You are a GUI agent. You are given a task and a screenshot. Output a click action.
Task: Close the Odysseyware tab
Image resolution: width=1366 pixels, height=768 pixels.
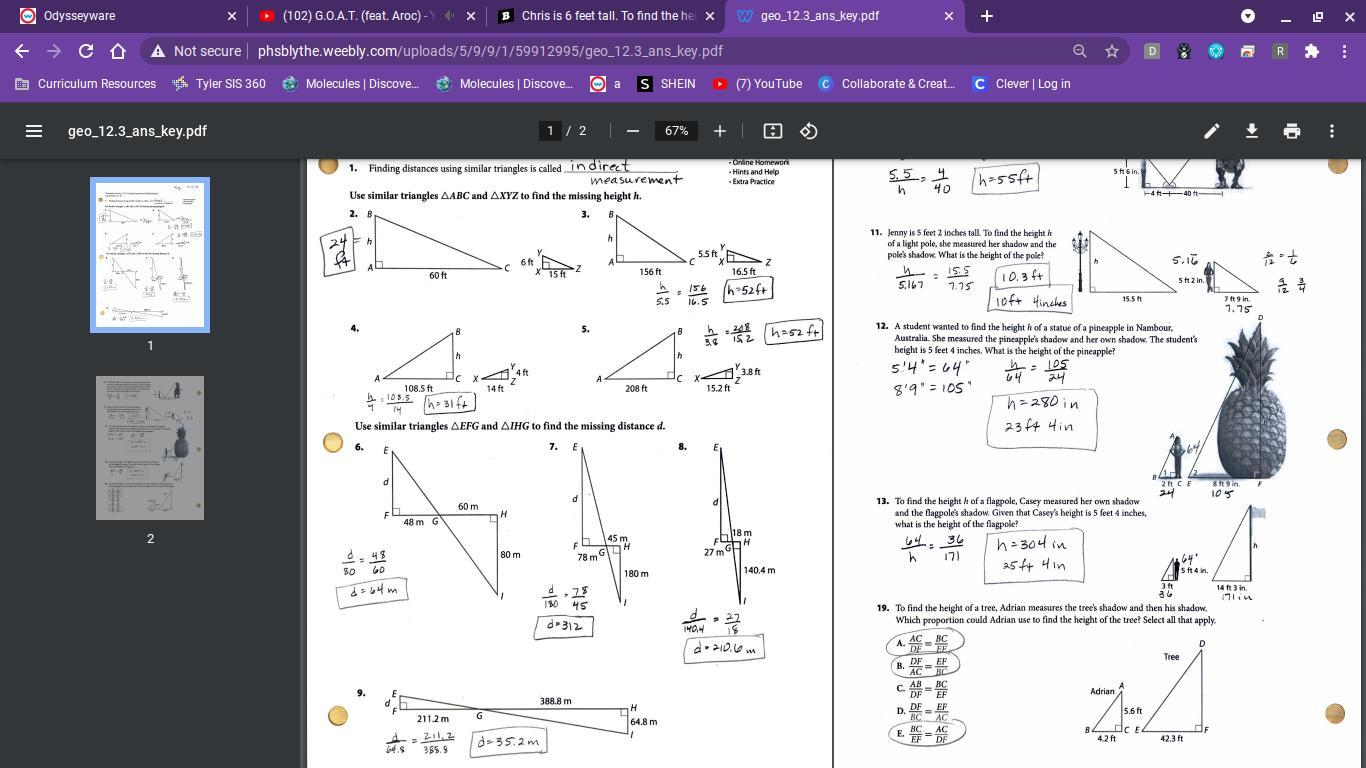[232, 16]
